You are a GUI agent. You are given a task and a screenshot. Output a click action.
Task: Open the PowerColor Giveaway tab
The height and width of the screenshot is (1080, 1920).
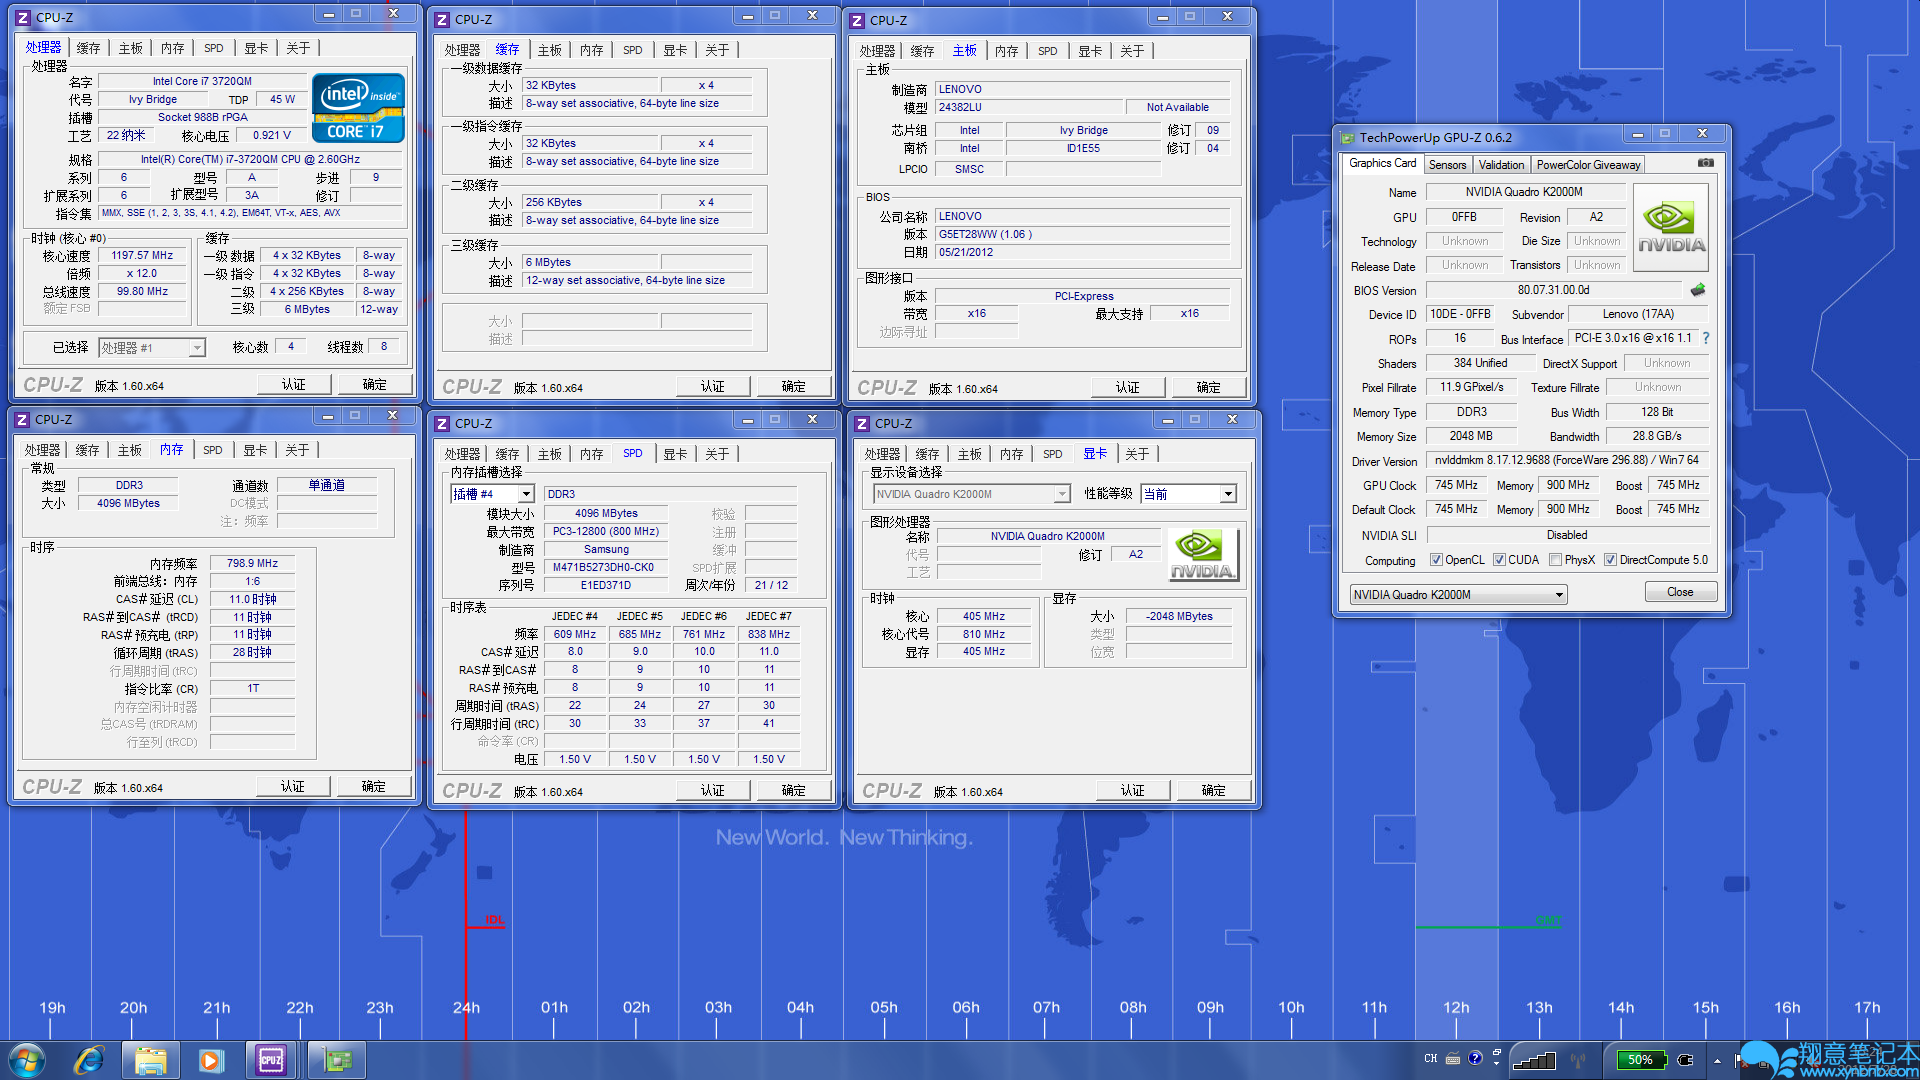1588,165
